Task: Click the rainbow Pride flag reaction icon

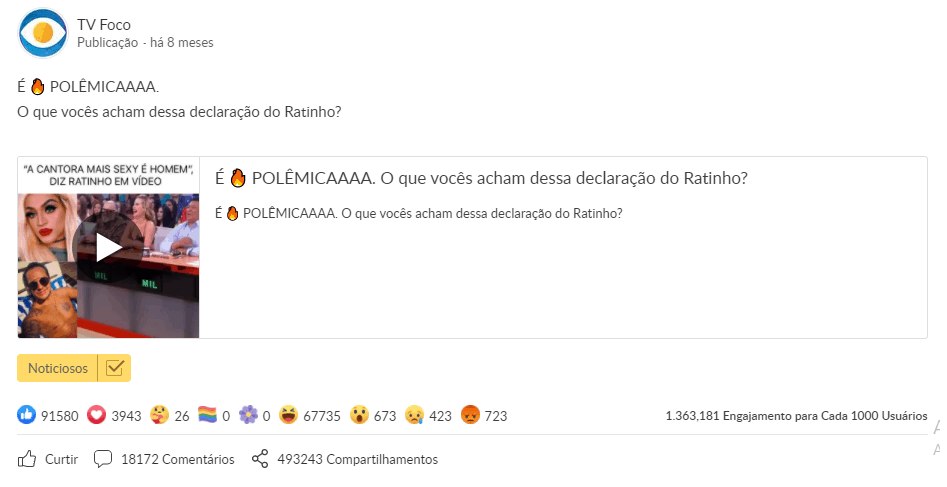Action: (207, 416)
